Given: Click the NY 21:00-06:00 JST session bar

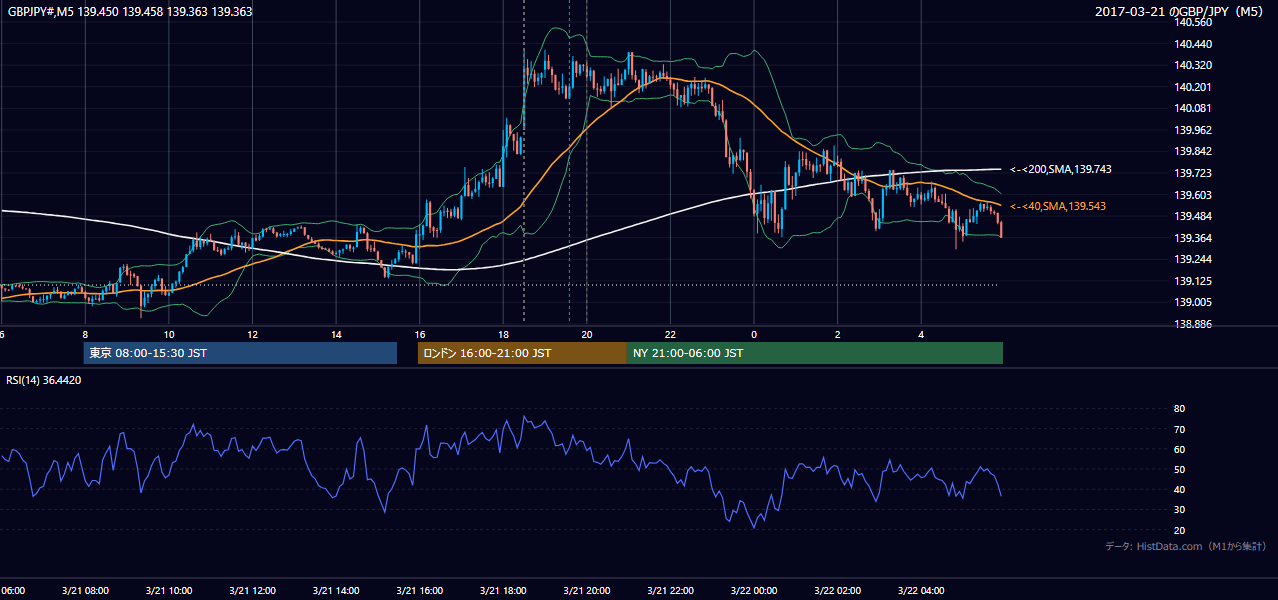Looking at the screenshot, I should coord(815,353).
